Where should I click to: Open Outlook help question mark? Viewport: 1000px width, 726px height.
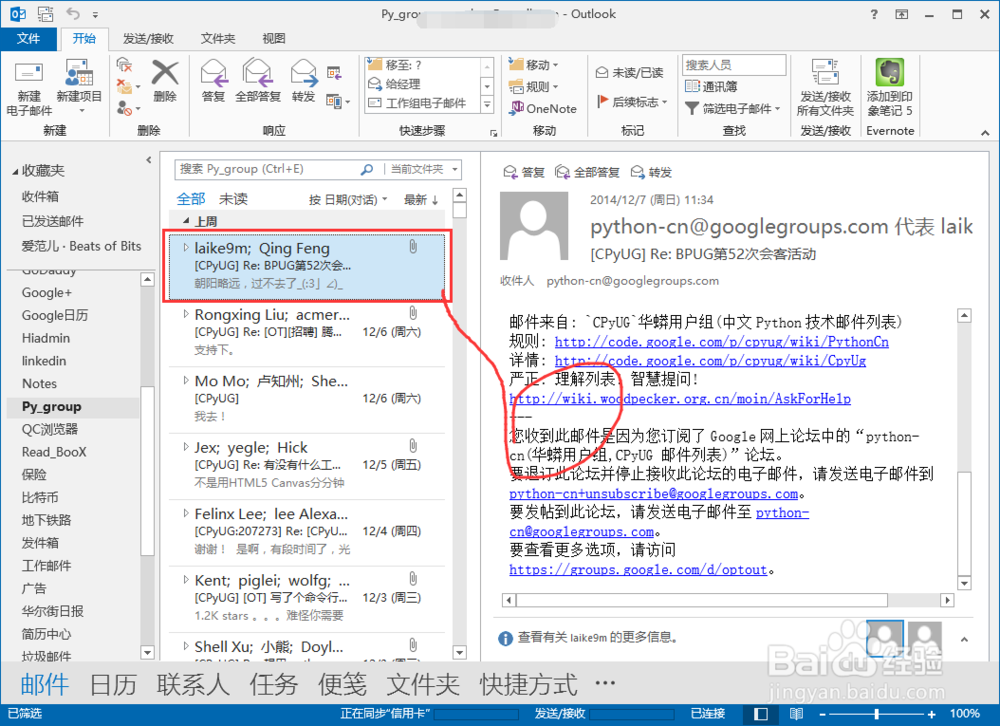tap(874, 14)
